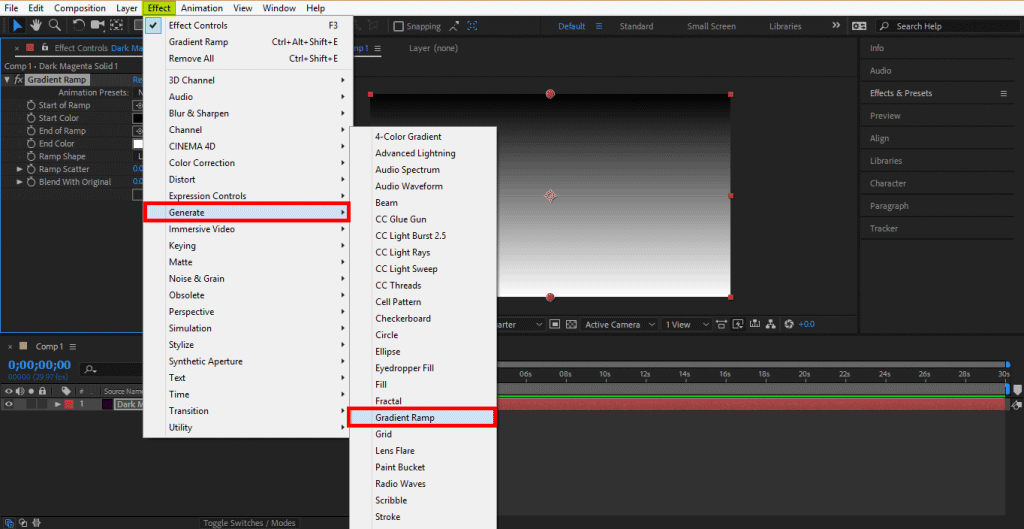Click the sync settings icon beside Search Help

point(859,26)
